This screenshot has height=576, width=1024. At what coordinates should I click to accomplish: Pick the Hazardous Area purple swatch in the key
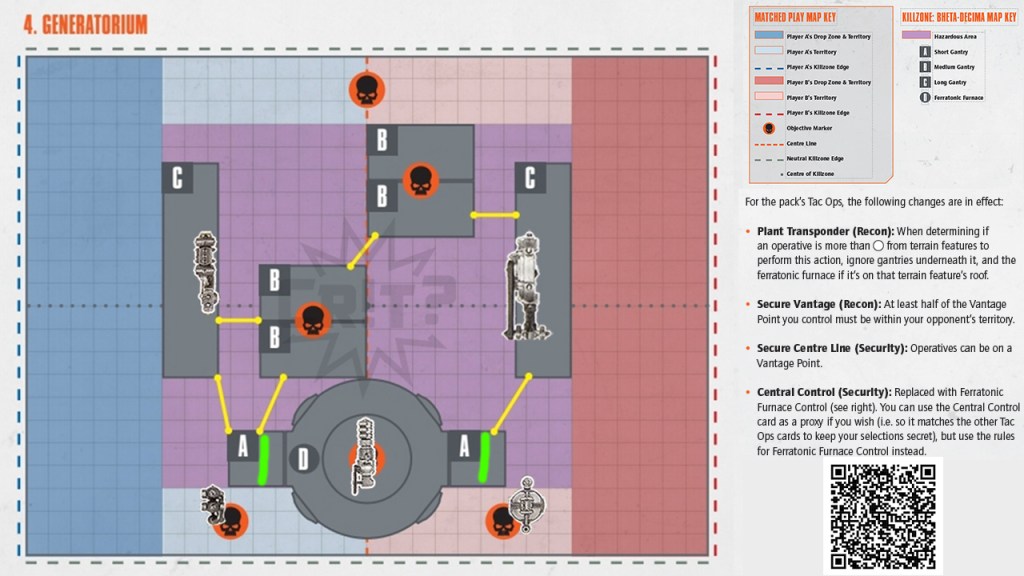917,35
